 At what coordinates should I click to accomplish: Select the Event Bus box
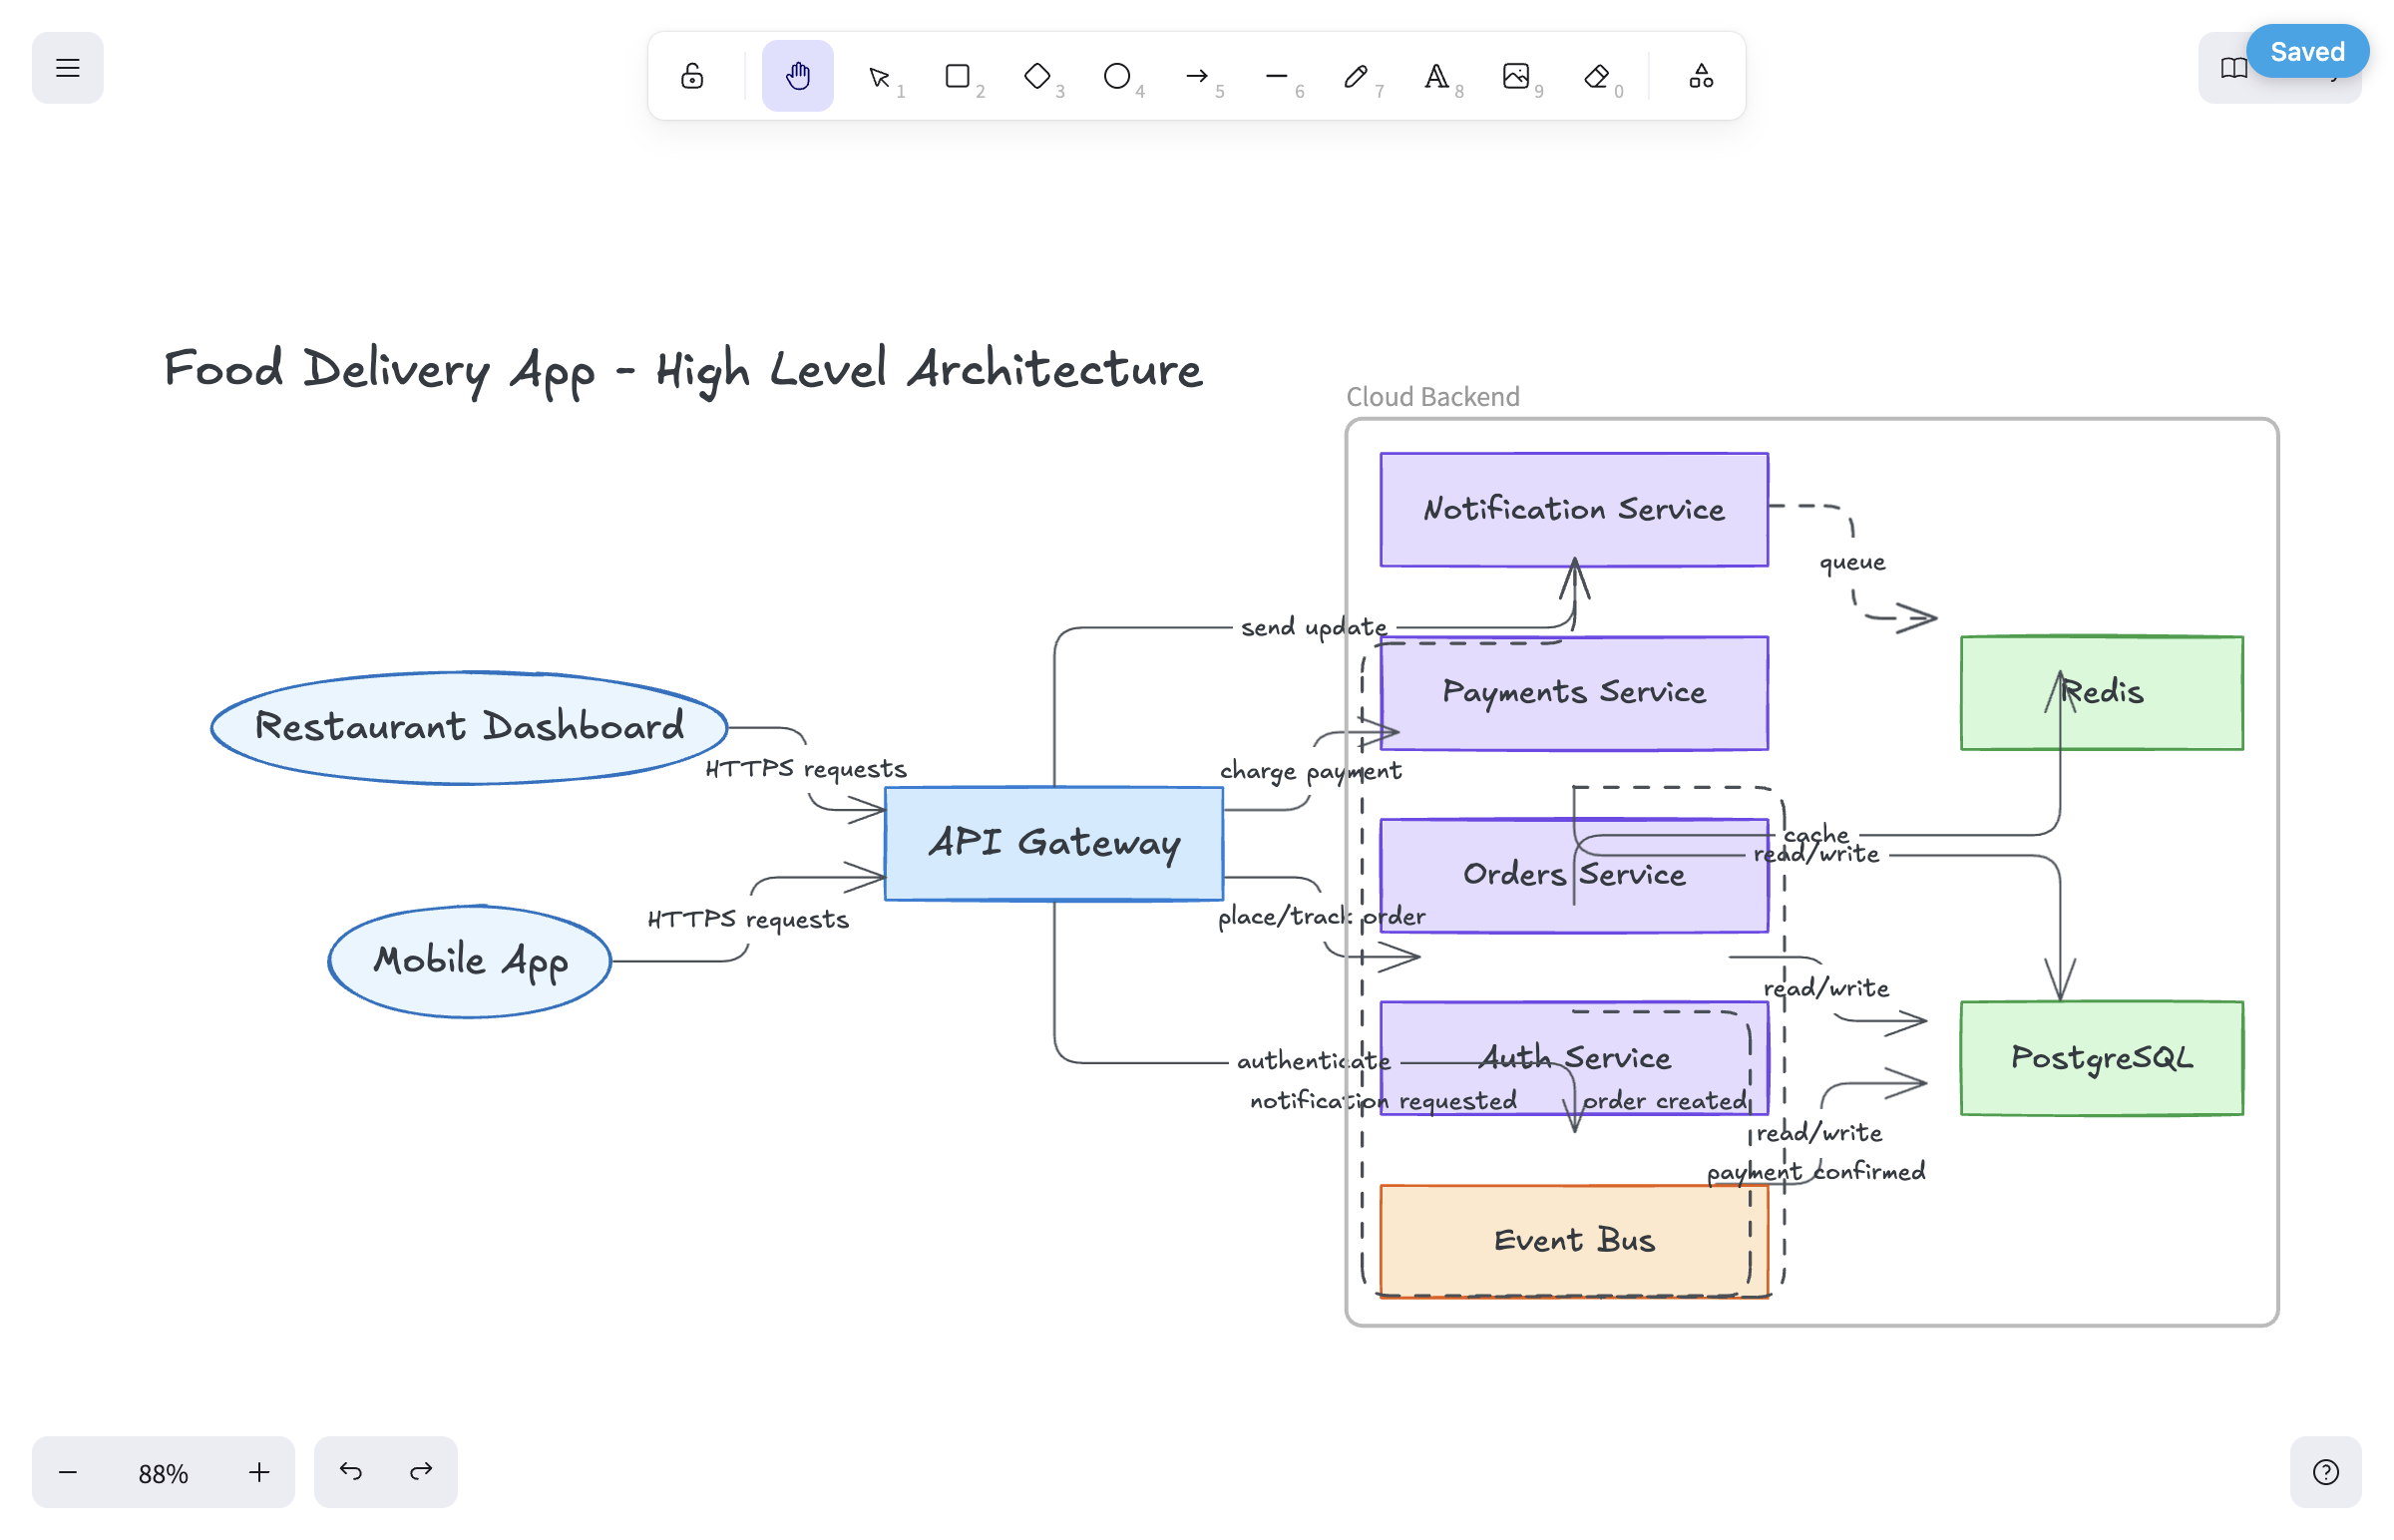pos(1574,1241)
